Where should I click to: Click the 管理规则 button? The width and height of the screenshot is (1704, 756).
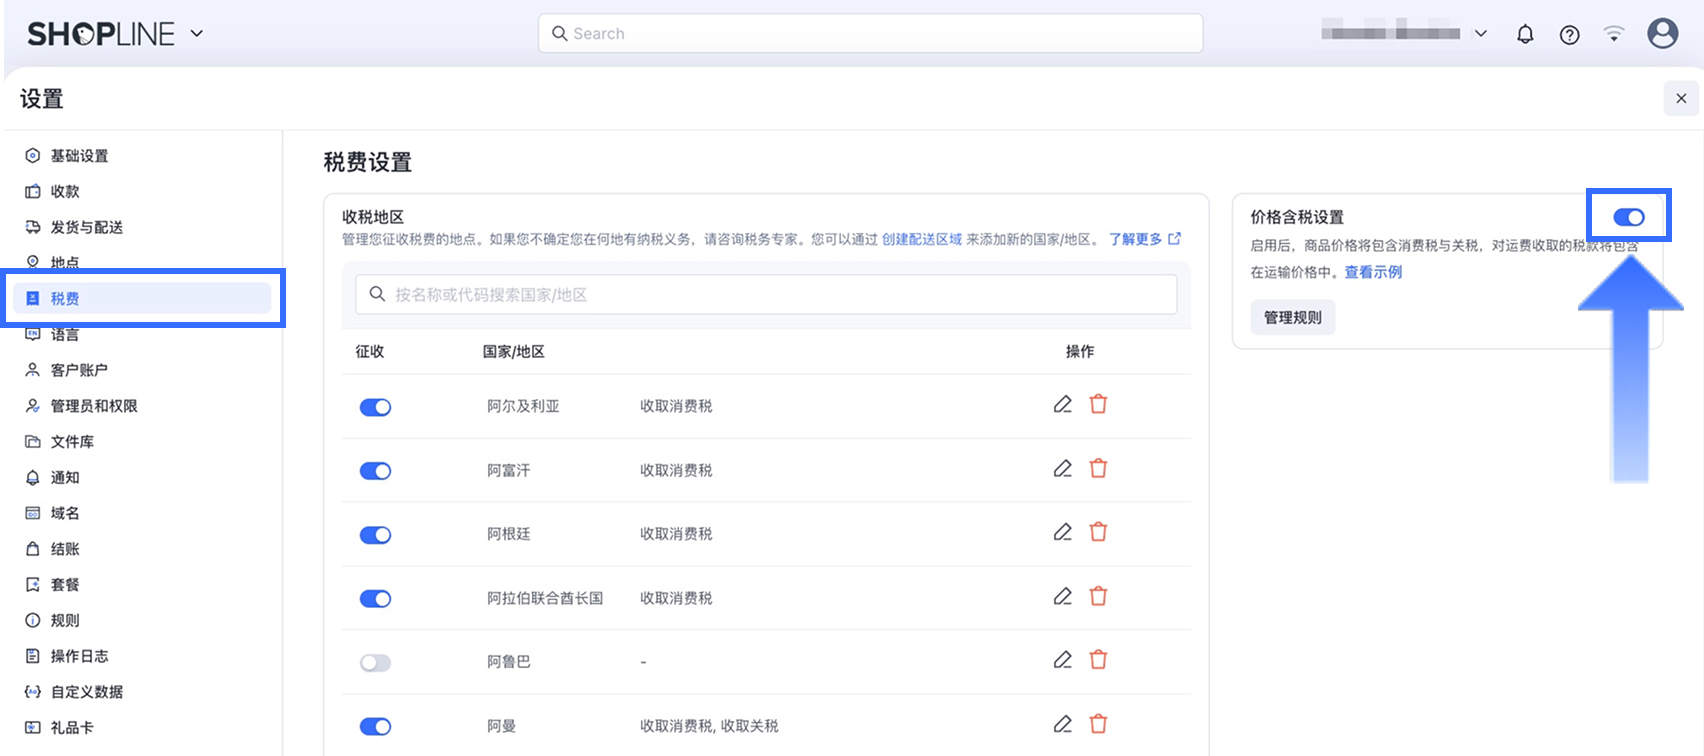pos(1292,317)
